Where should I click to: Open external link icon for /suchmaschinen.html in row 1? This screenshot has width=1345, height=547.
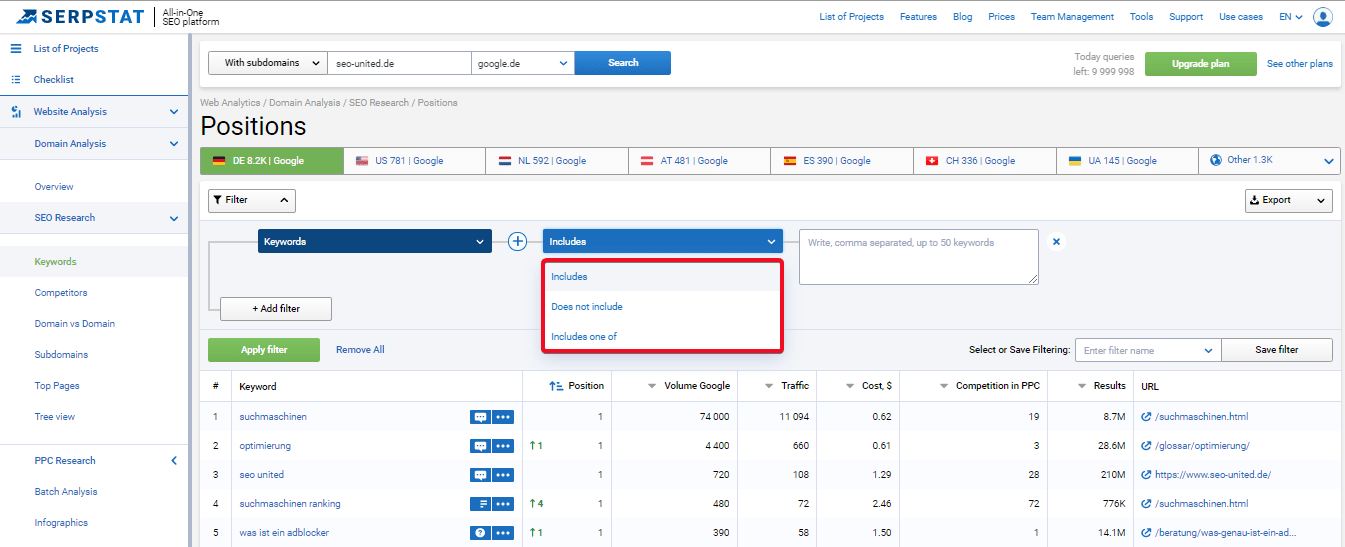[1146, 417]
